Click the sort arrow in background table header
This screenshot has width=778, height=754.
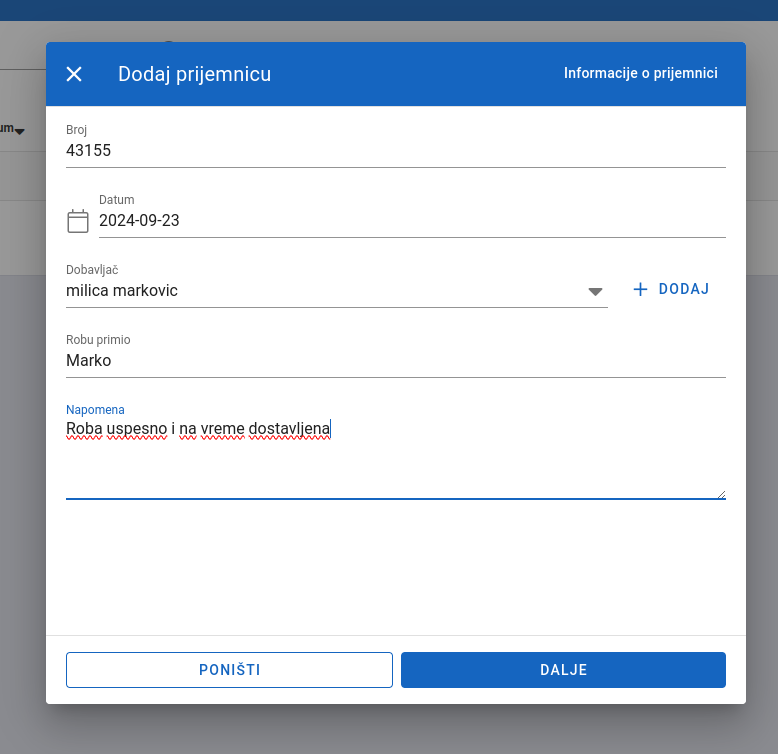19,131
